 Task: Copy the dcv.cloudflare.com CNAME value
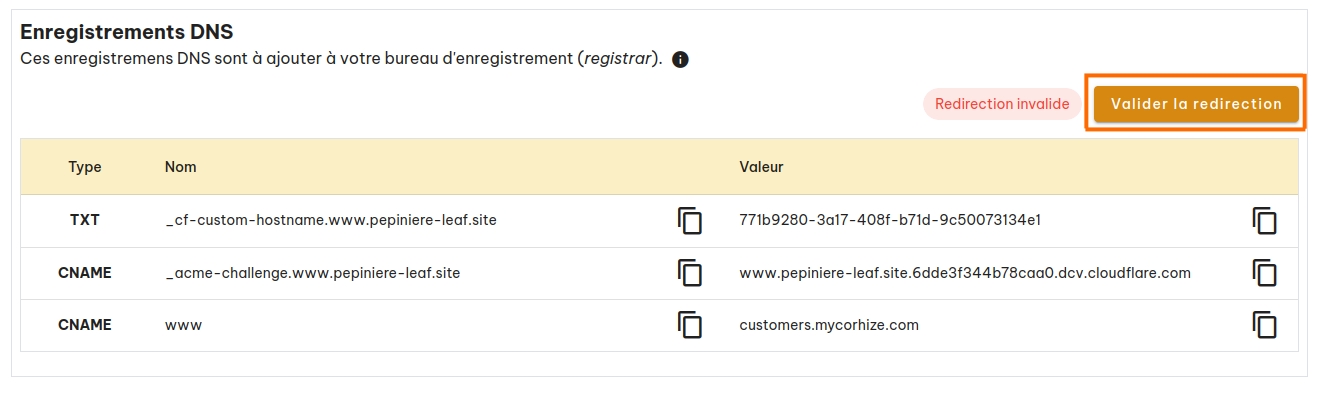(1265, 273)
